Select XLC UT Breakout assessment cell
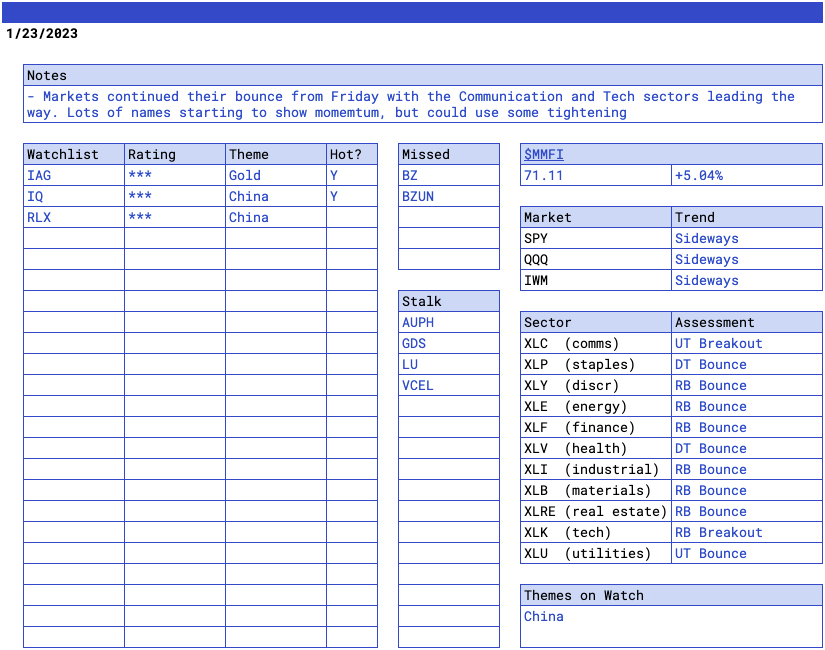Screen dimensions: 825x650 (747, 343)
